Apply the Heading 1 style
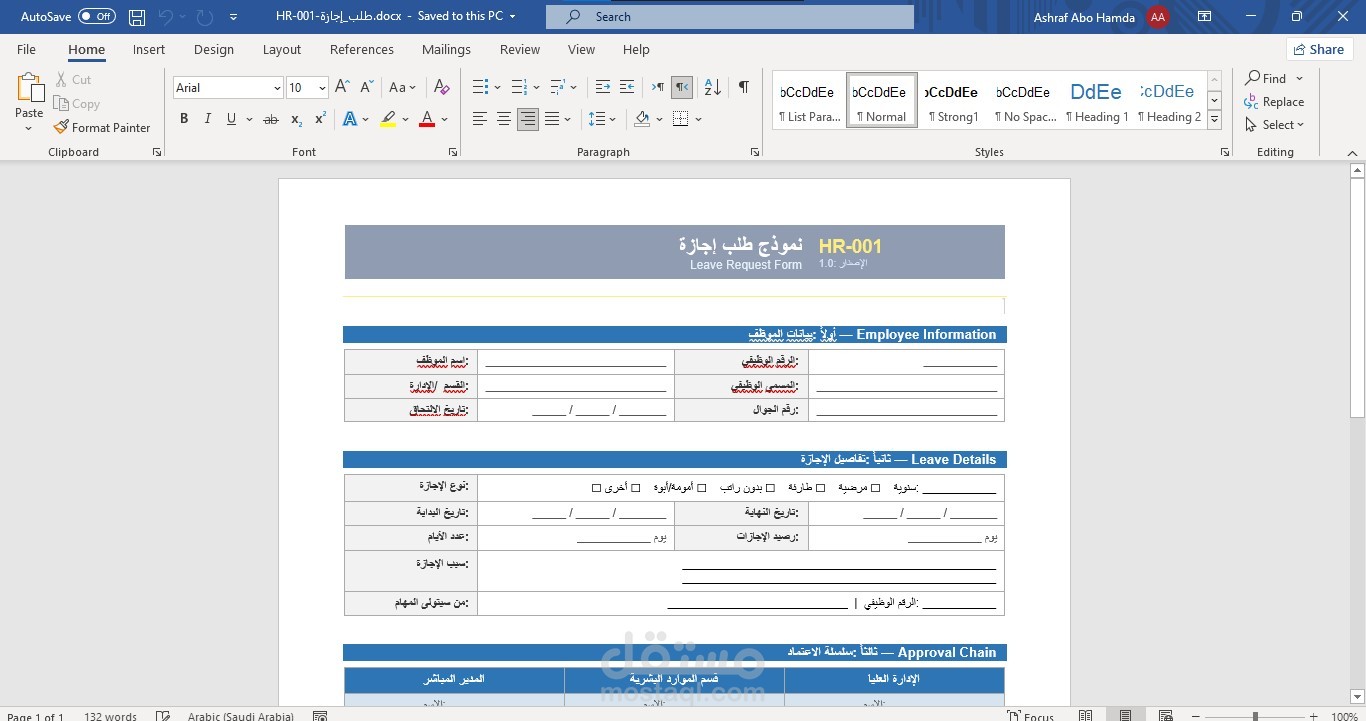 click(1096, 100)
